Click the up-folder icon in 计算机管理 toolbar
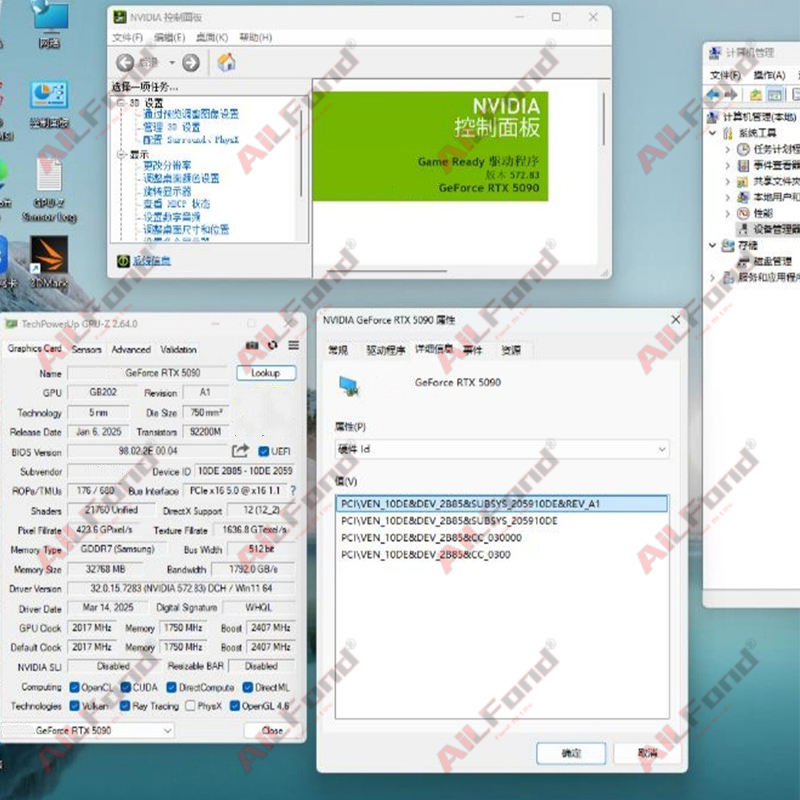800x800 pixels. pos(756,95)
